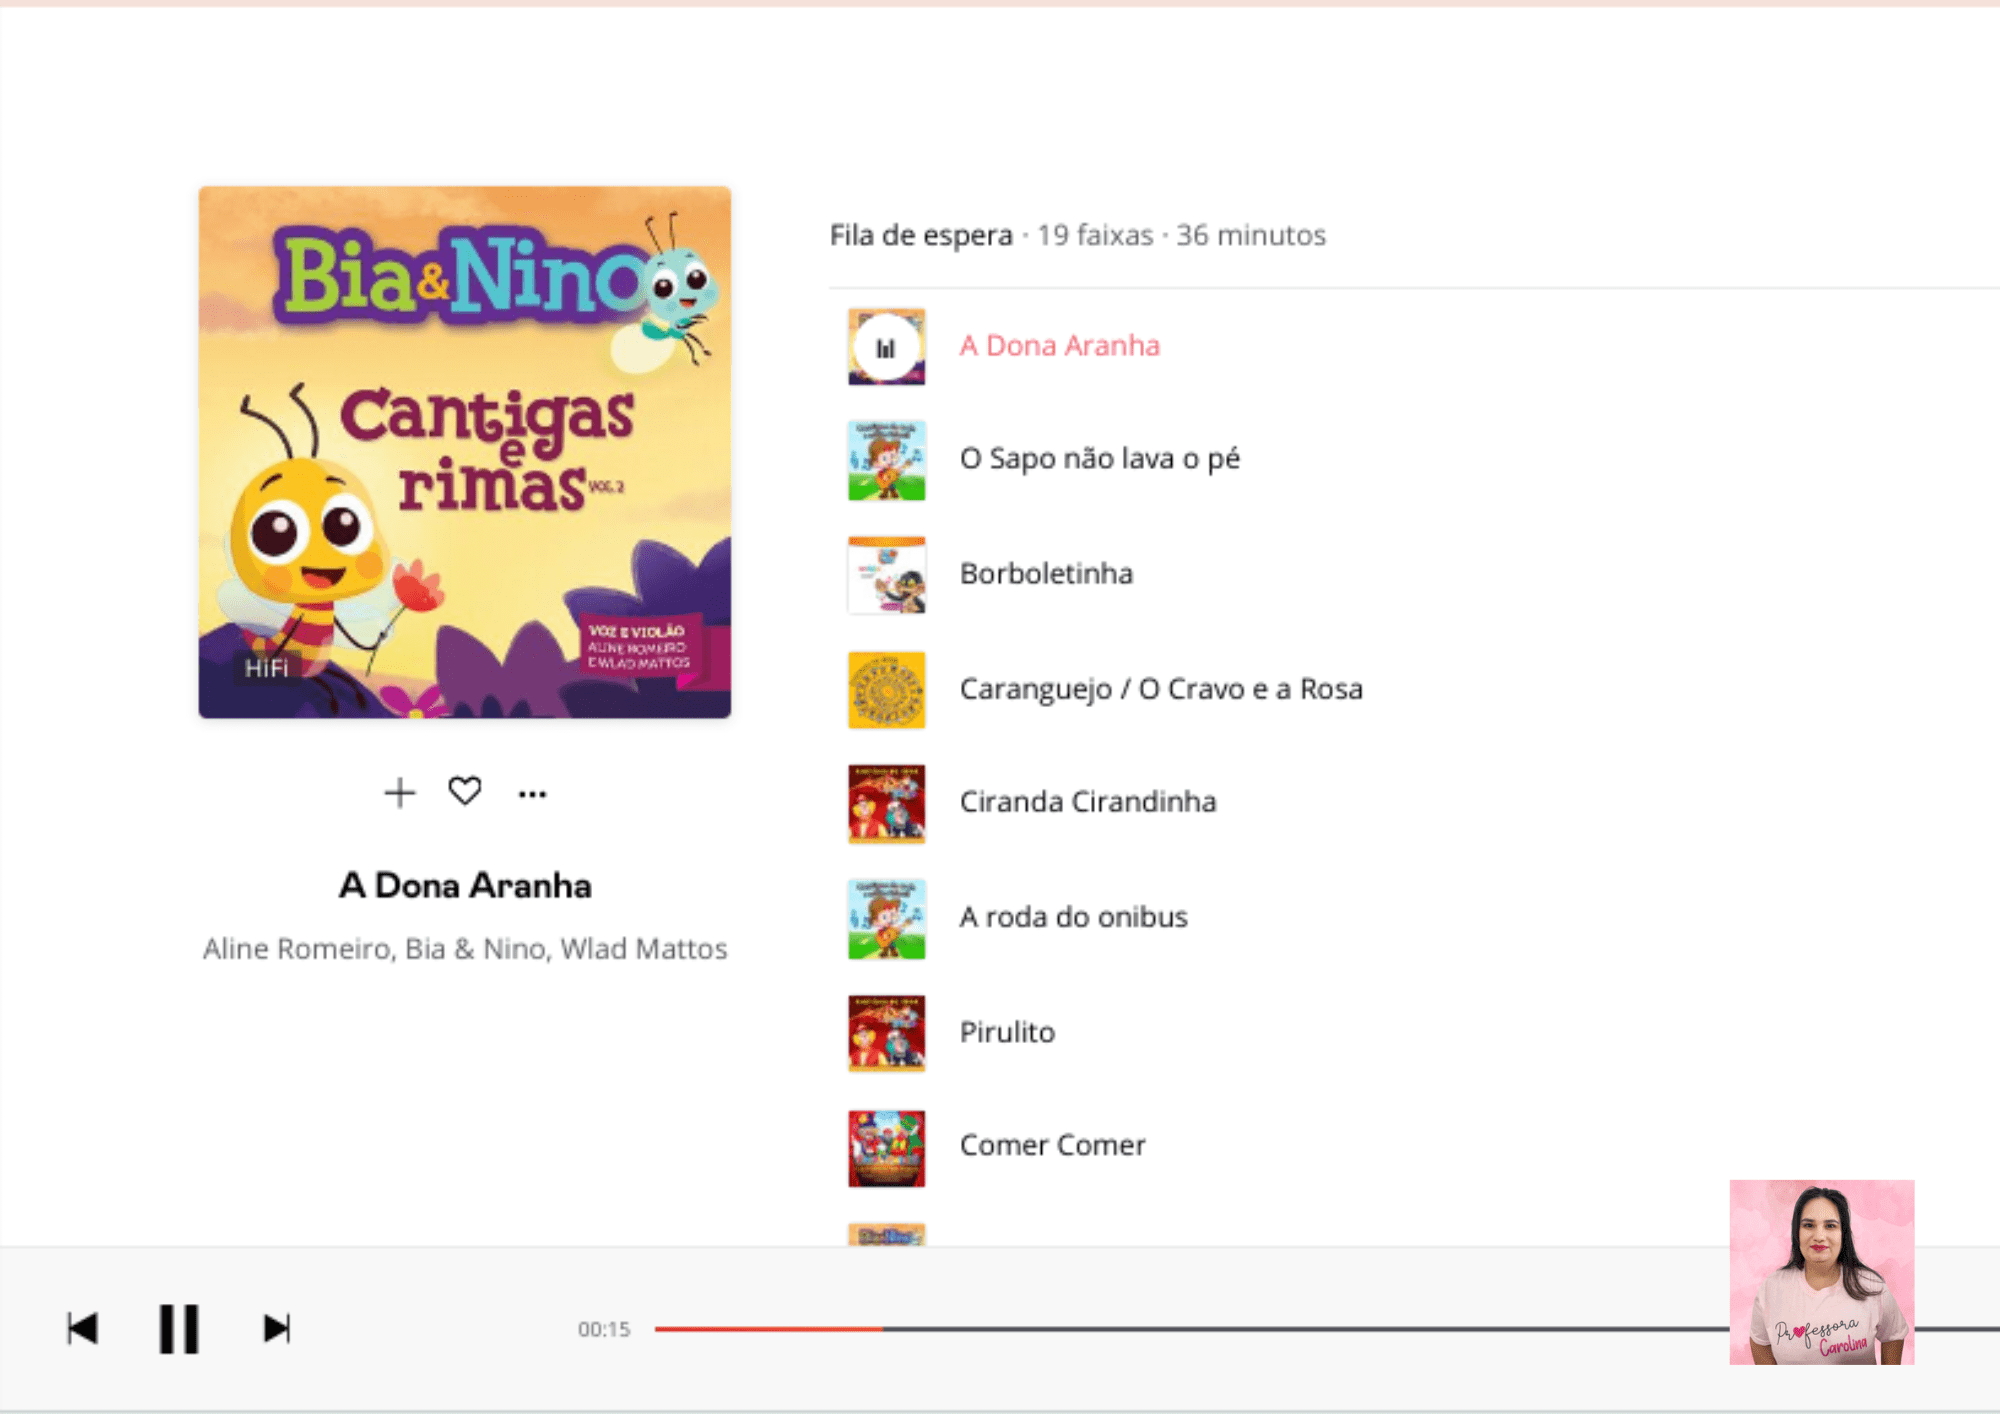
Task: Add A Dona Aranha with plus icon
Action: point(400,793)
